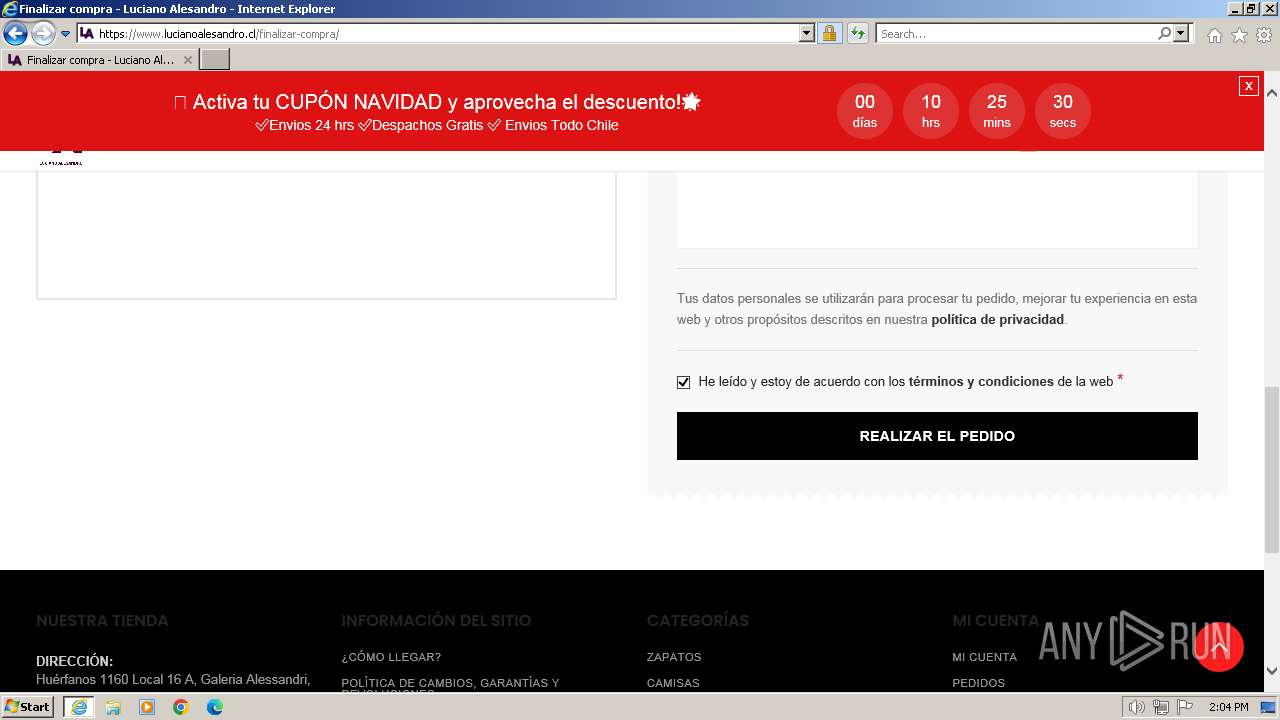Open Tools with the gear icon
This screenshot has height=720, width=1280.
[1263, 35]
